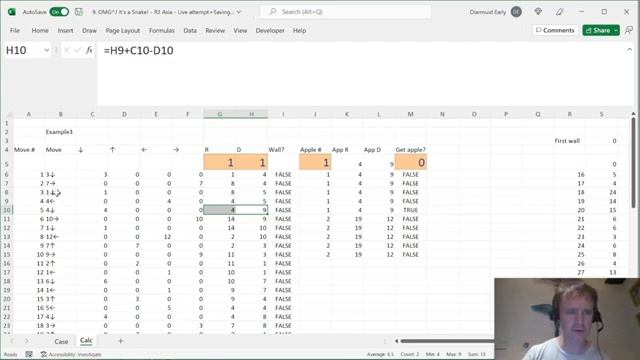Click the 'App D' header cell
640x360 pixels.
(378, 150)
